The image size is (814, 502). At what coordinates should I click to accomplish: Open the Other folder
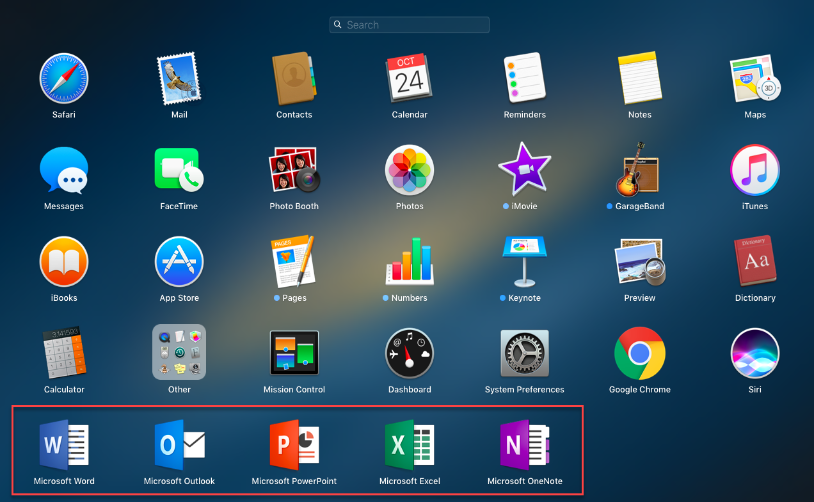179,352
